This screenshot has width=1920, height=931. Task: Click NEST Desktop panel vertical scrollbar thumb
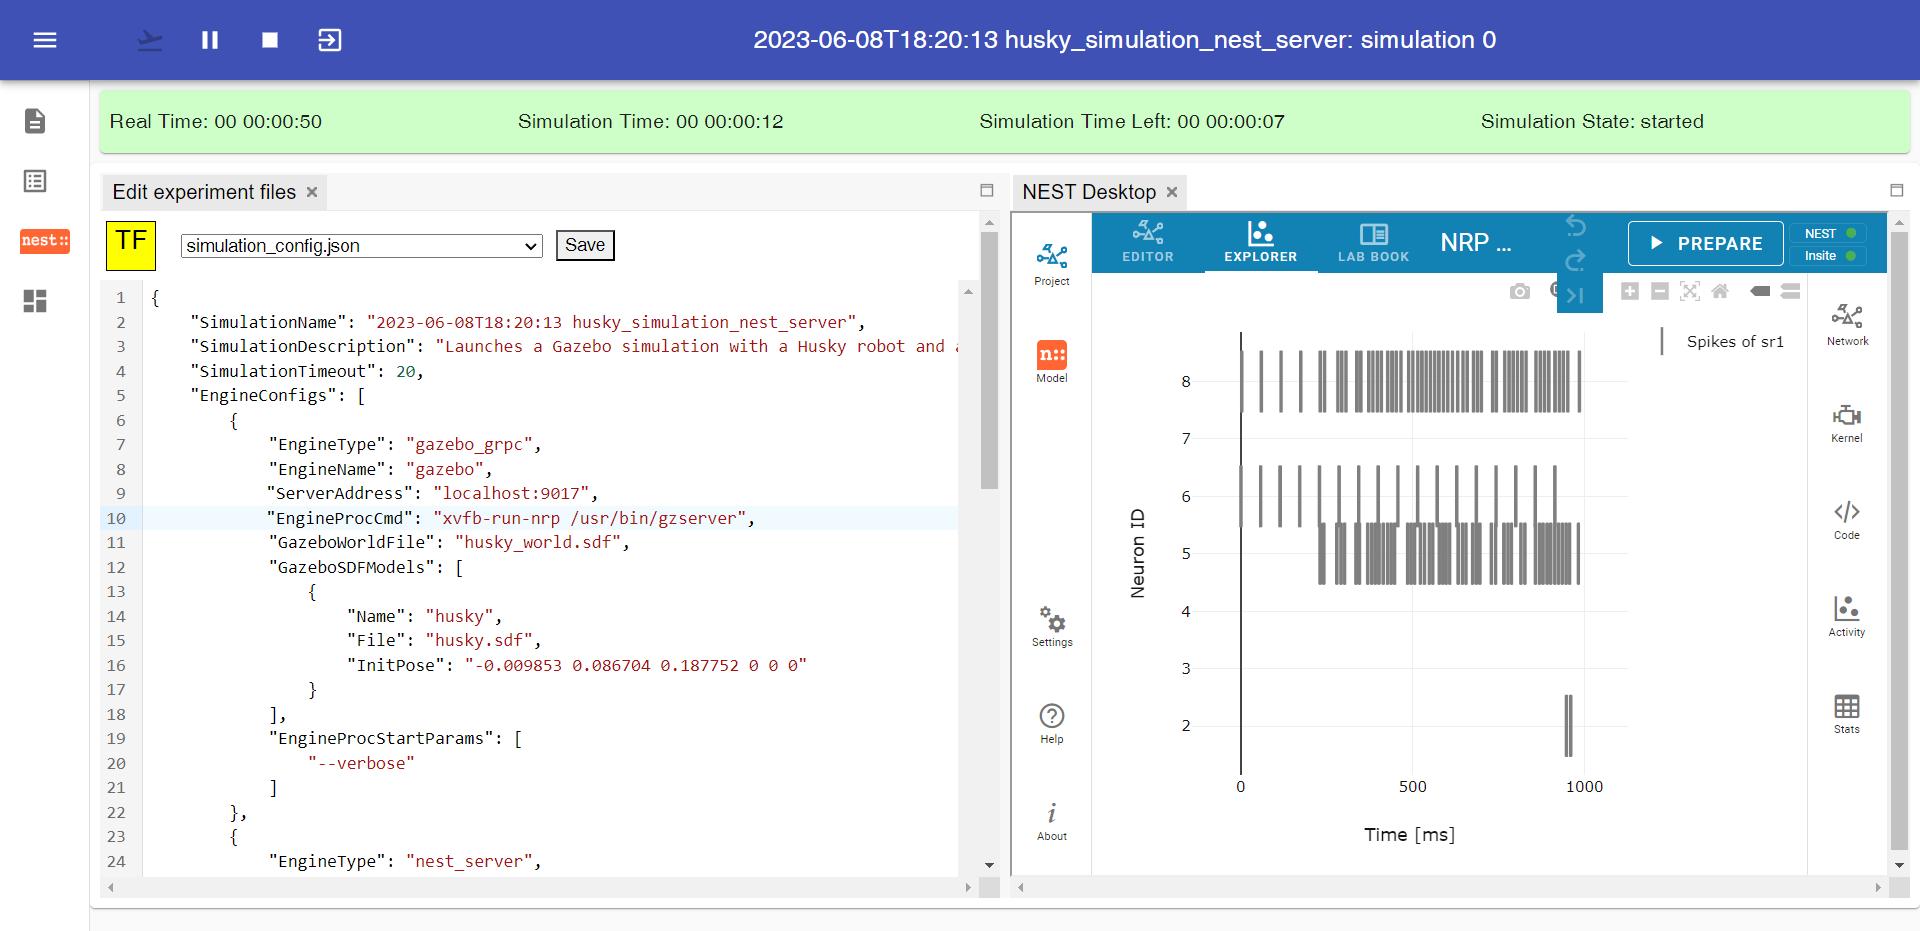1899,540
